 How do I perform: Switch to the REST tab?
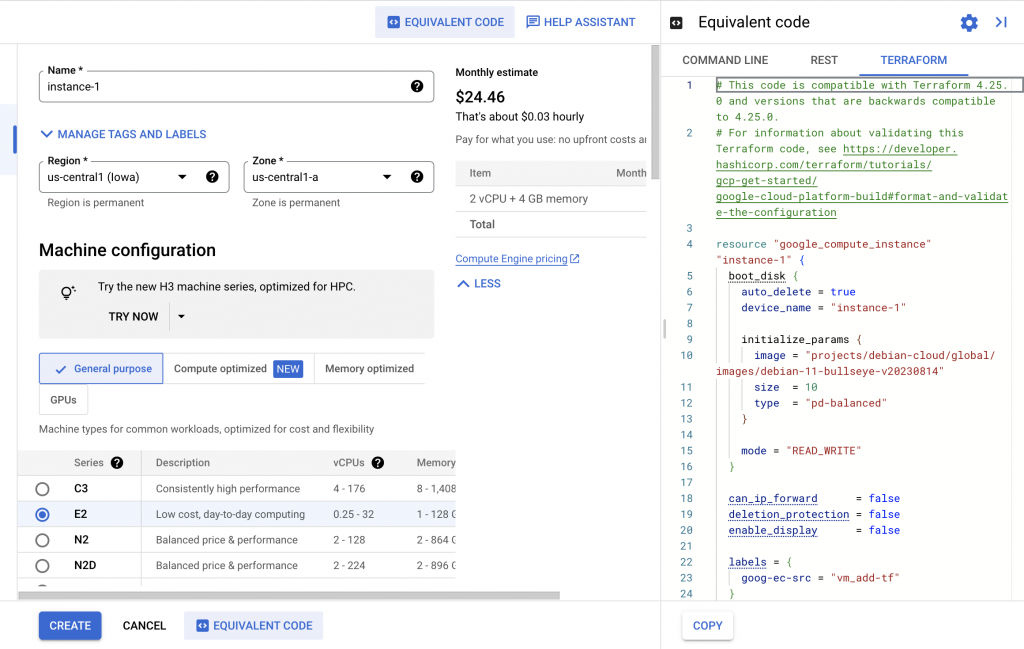824,60
